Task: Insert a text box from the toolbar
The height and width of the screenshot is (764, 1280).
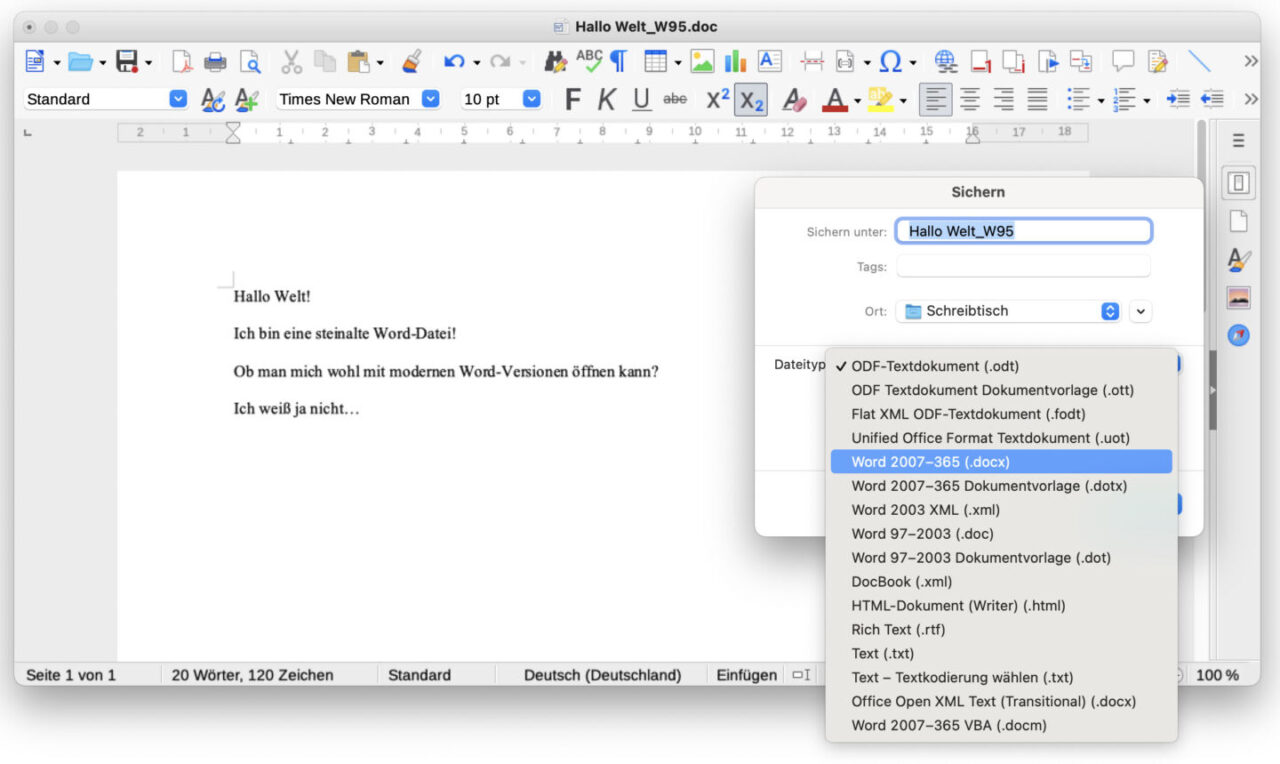Action: 768,61
